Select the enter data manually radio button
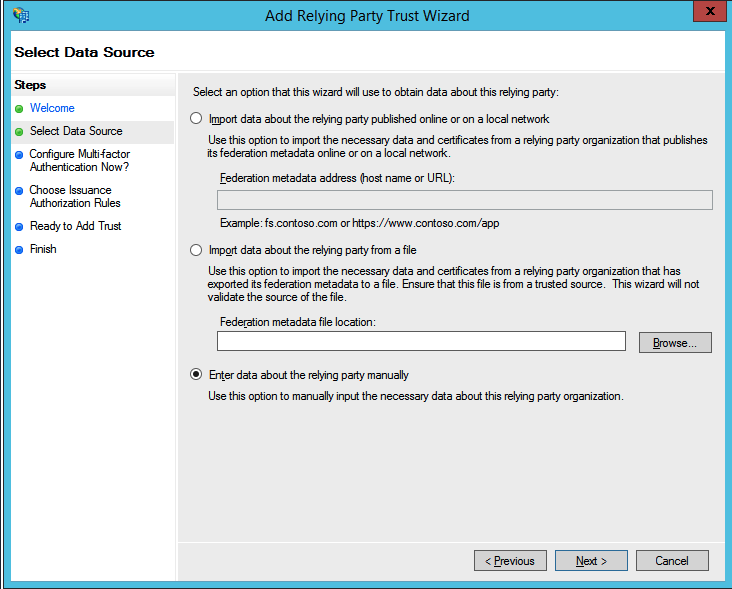This screenshot has height=589, width=732. click(x=196, y=374)
